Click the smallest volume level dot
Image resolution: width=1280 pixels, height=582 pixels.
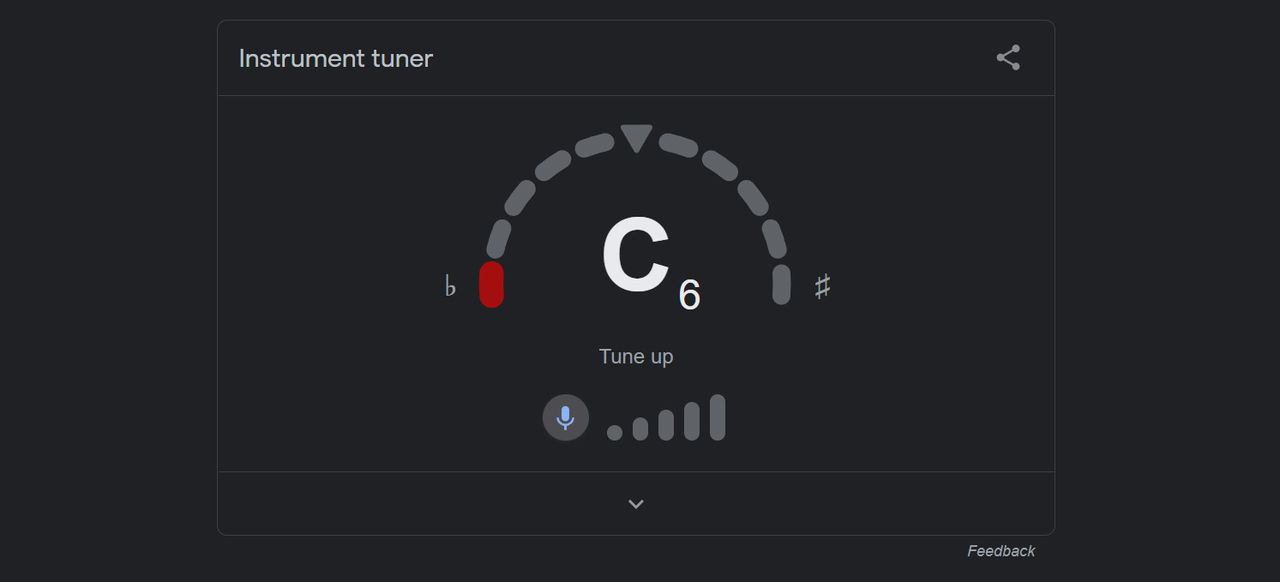pyautogui.click(x=615, y=432)
